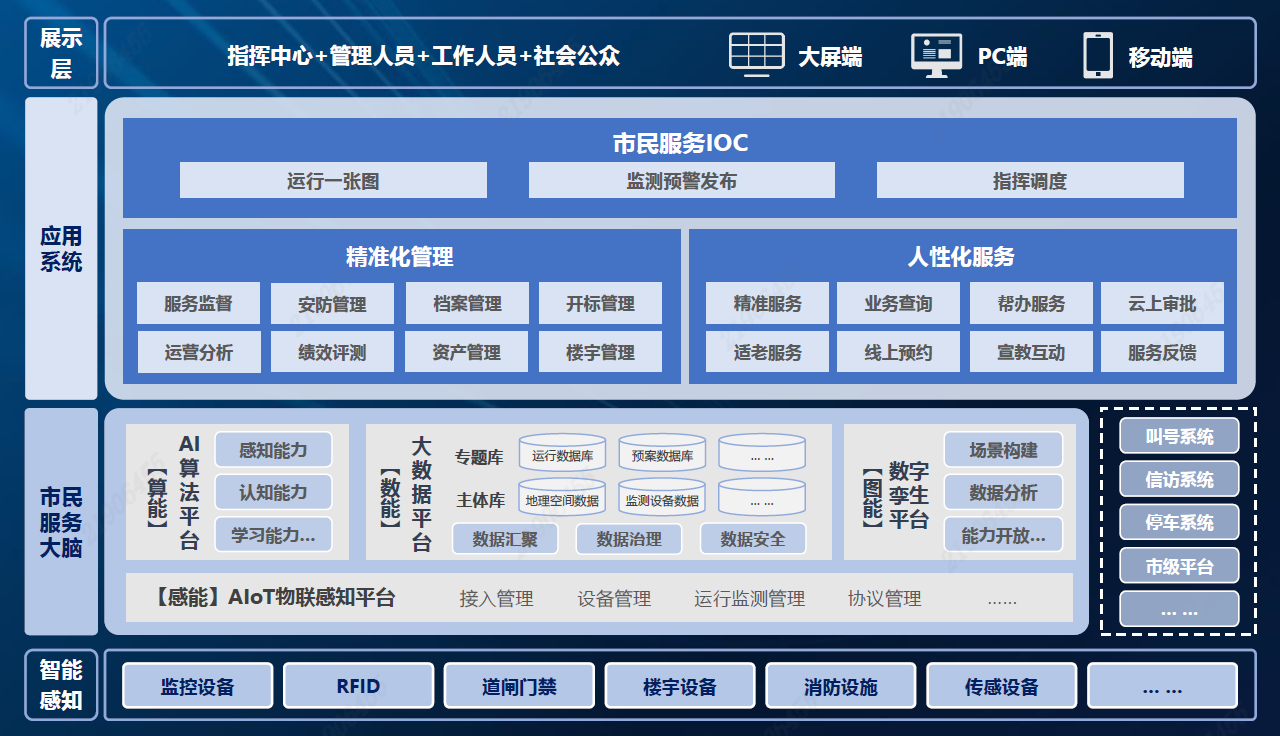Select the 数据治理 capability
The height and width of the screenshot is (736, 1280).
628,539
